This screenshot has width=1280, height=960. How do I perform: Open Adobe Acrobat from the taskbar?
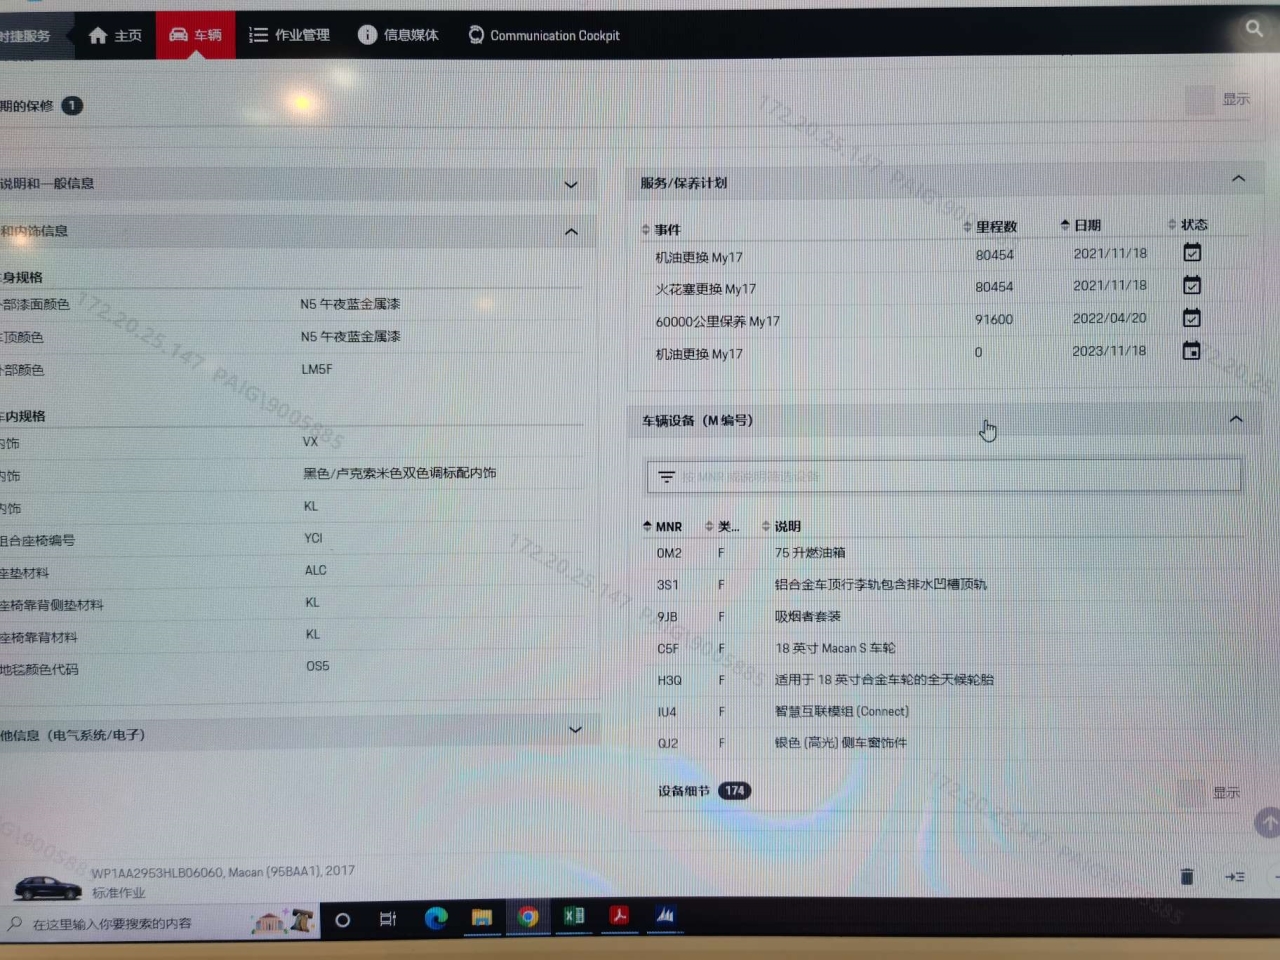click(620, 915)
